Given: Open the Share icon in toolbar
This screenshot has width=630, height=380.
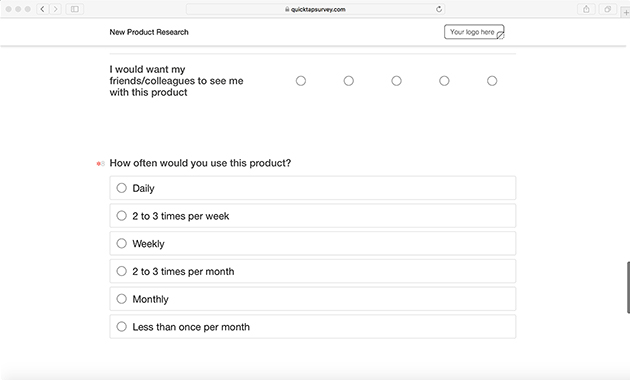Looking at the screenshot, I should (x=586, y=9).
